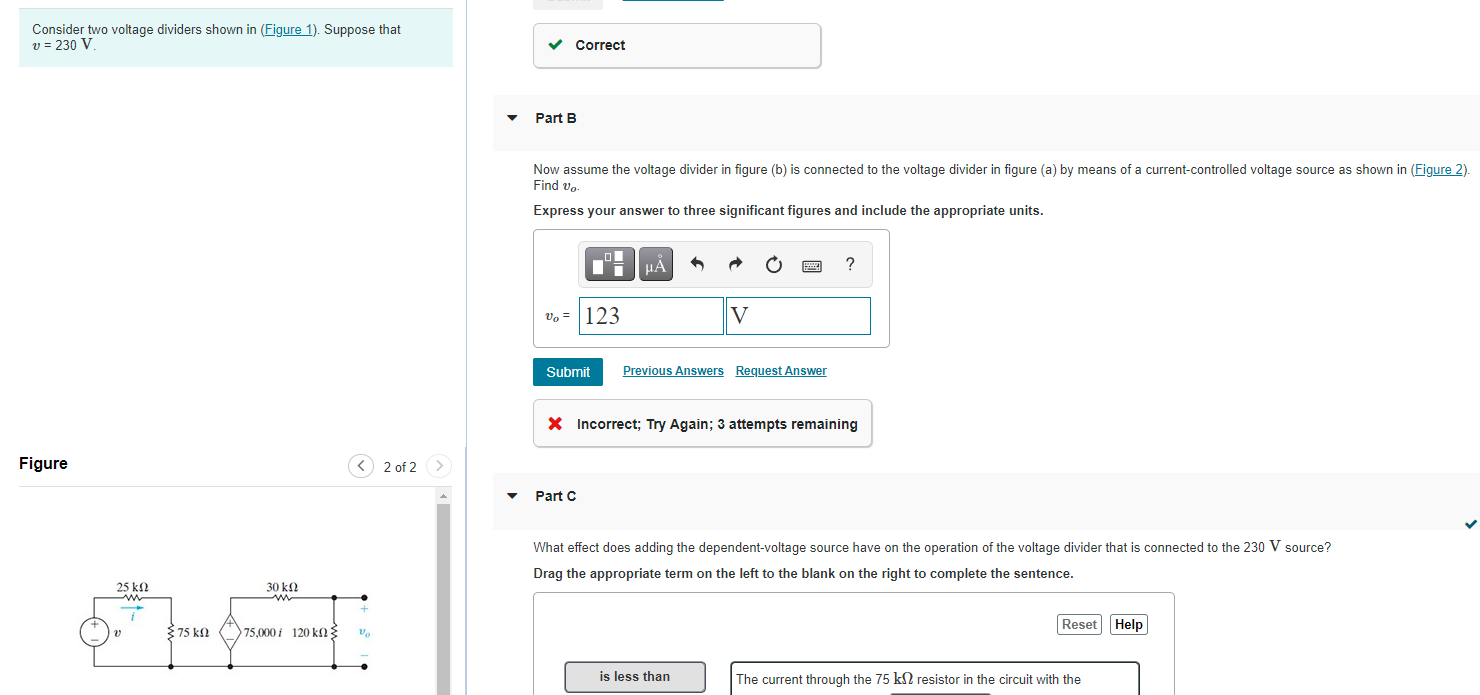Open the Previous Answers link
This screenshot has height=695, width=1480.
click(x=672, y=370)
